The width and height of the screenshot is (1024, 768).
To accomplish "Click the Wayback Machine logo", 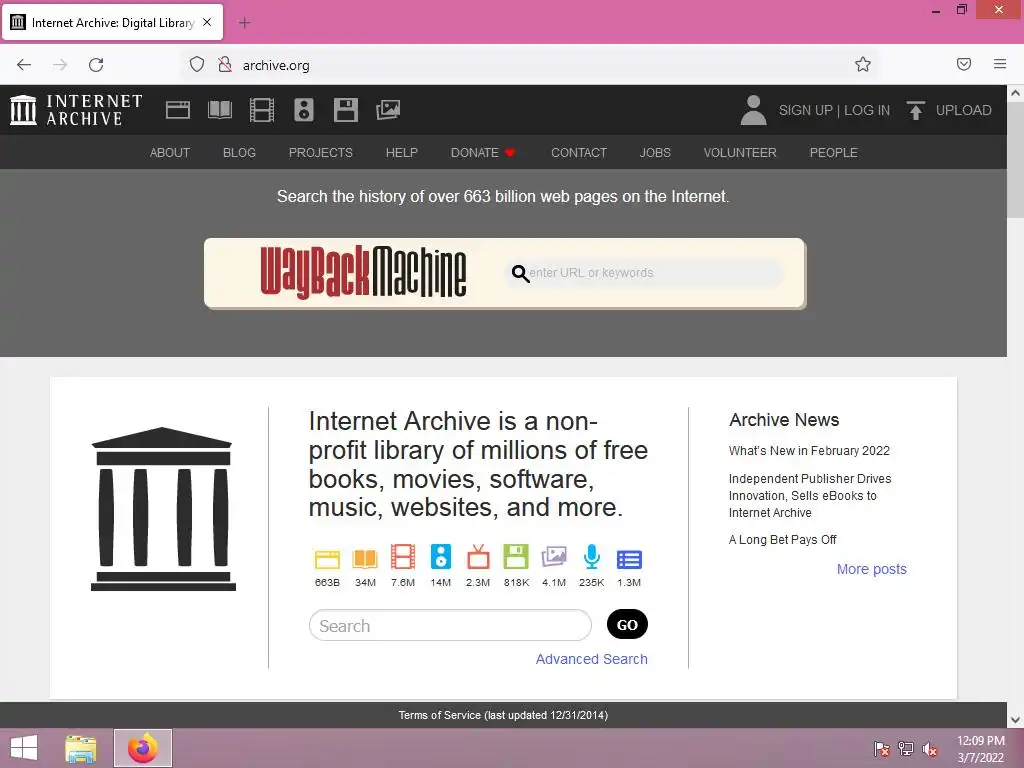I will [363, 272].
